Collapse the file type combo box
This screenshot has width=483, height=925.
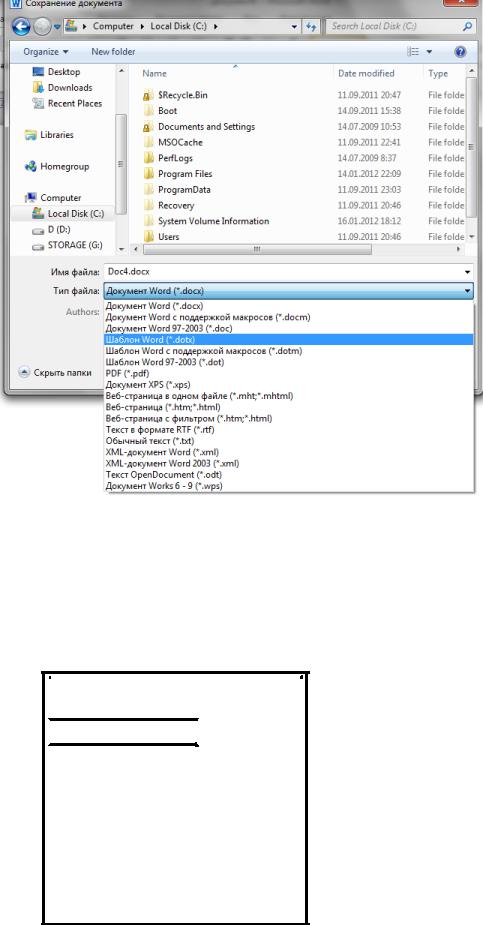coord(468,291)
